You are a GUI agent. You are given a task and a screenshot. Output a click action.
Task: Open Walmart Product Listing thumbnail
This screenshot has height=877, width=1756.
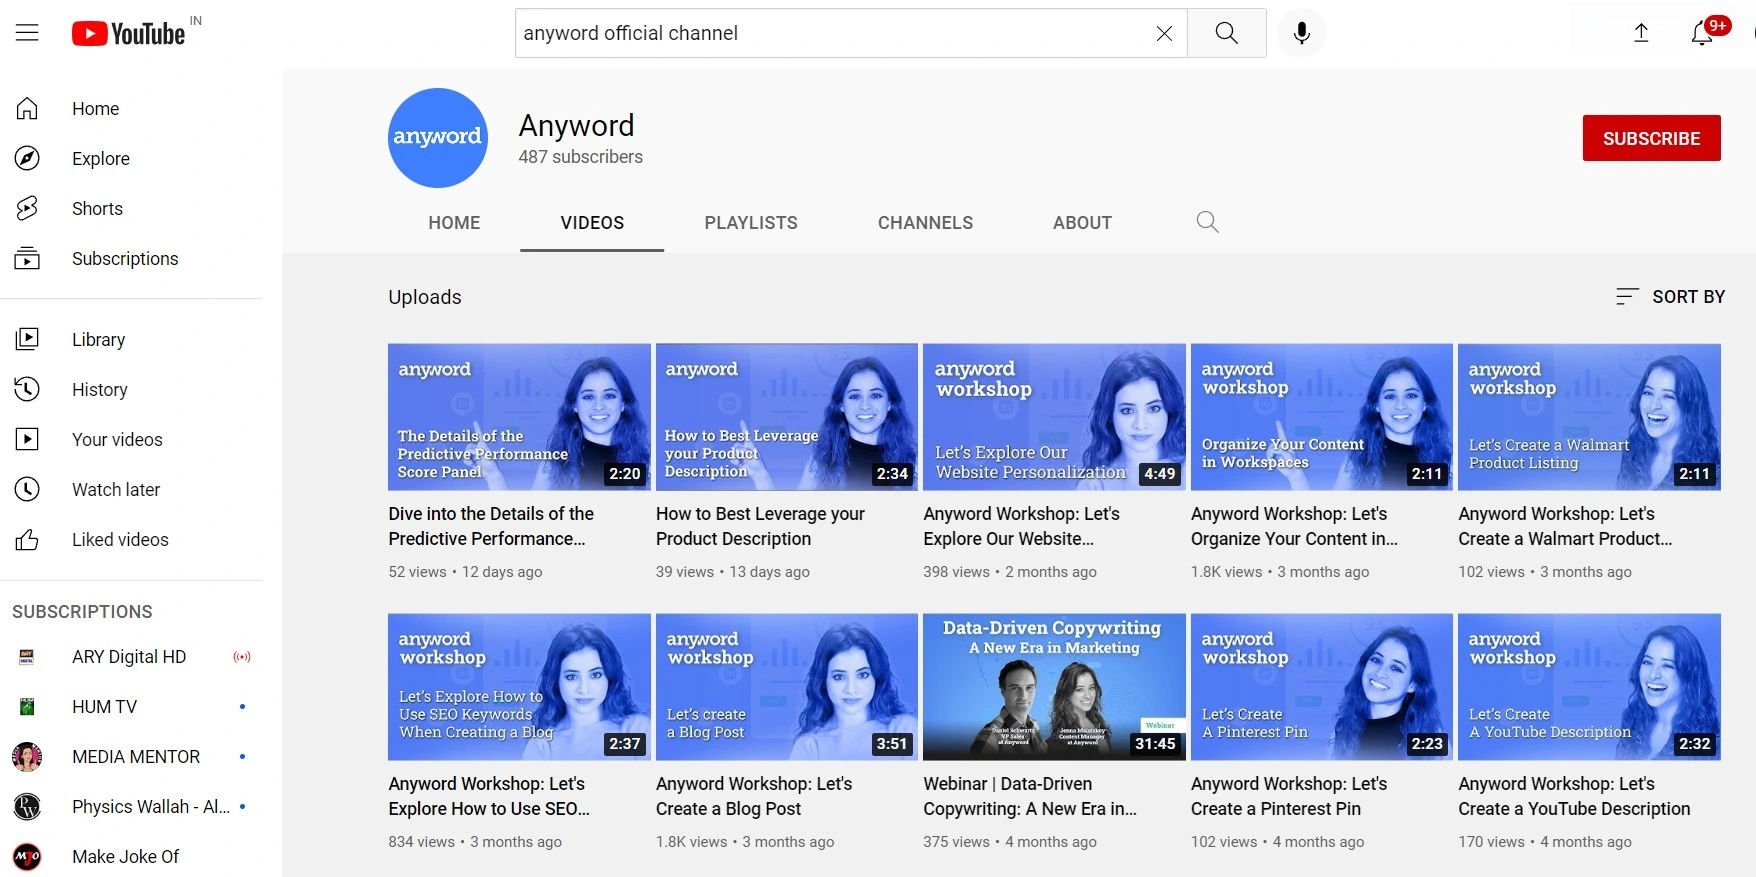click(x=1589, y=417)
